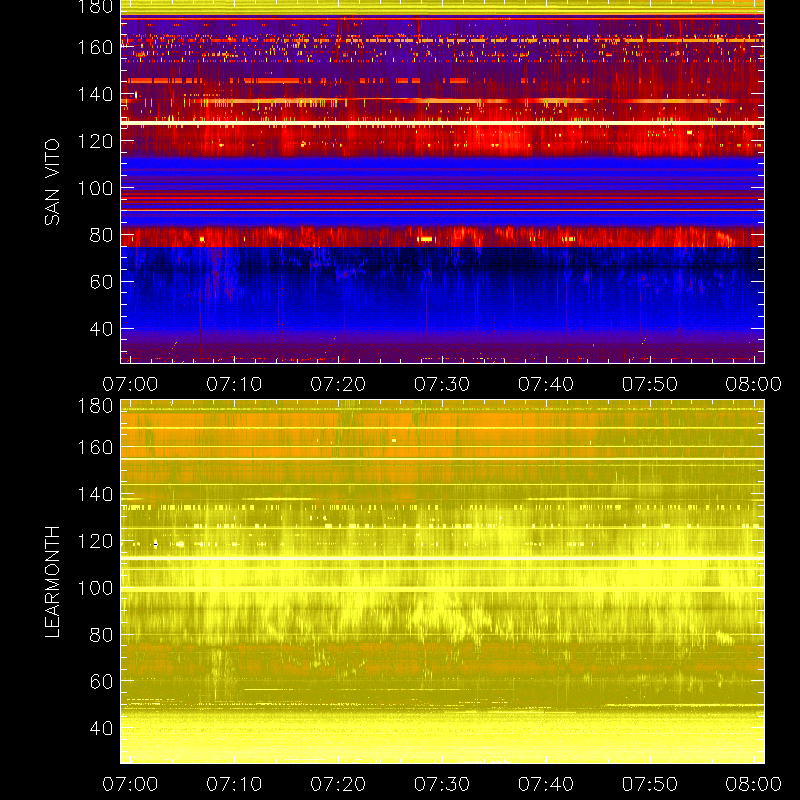Screen dimensions: 800x800
Task: Select the 80 frequency label on SAN VITO plot
Action: pos(102,235)
